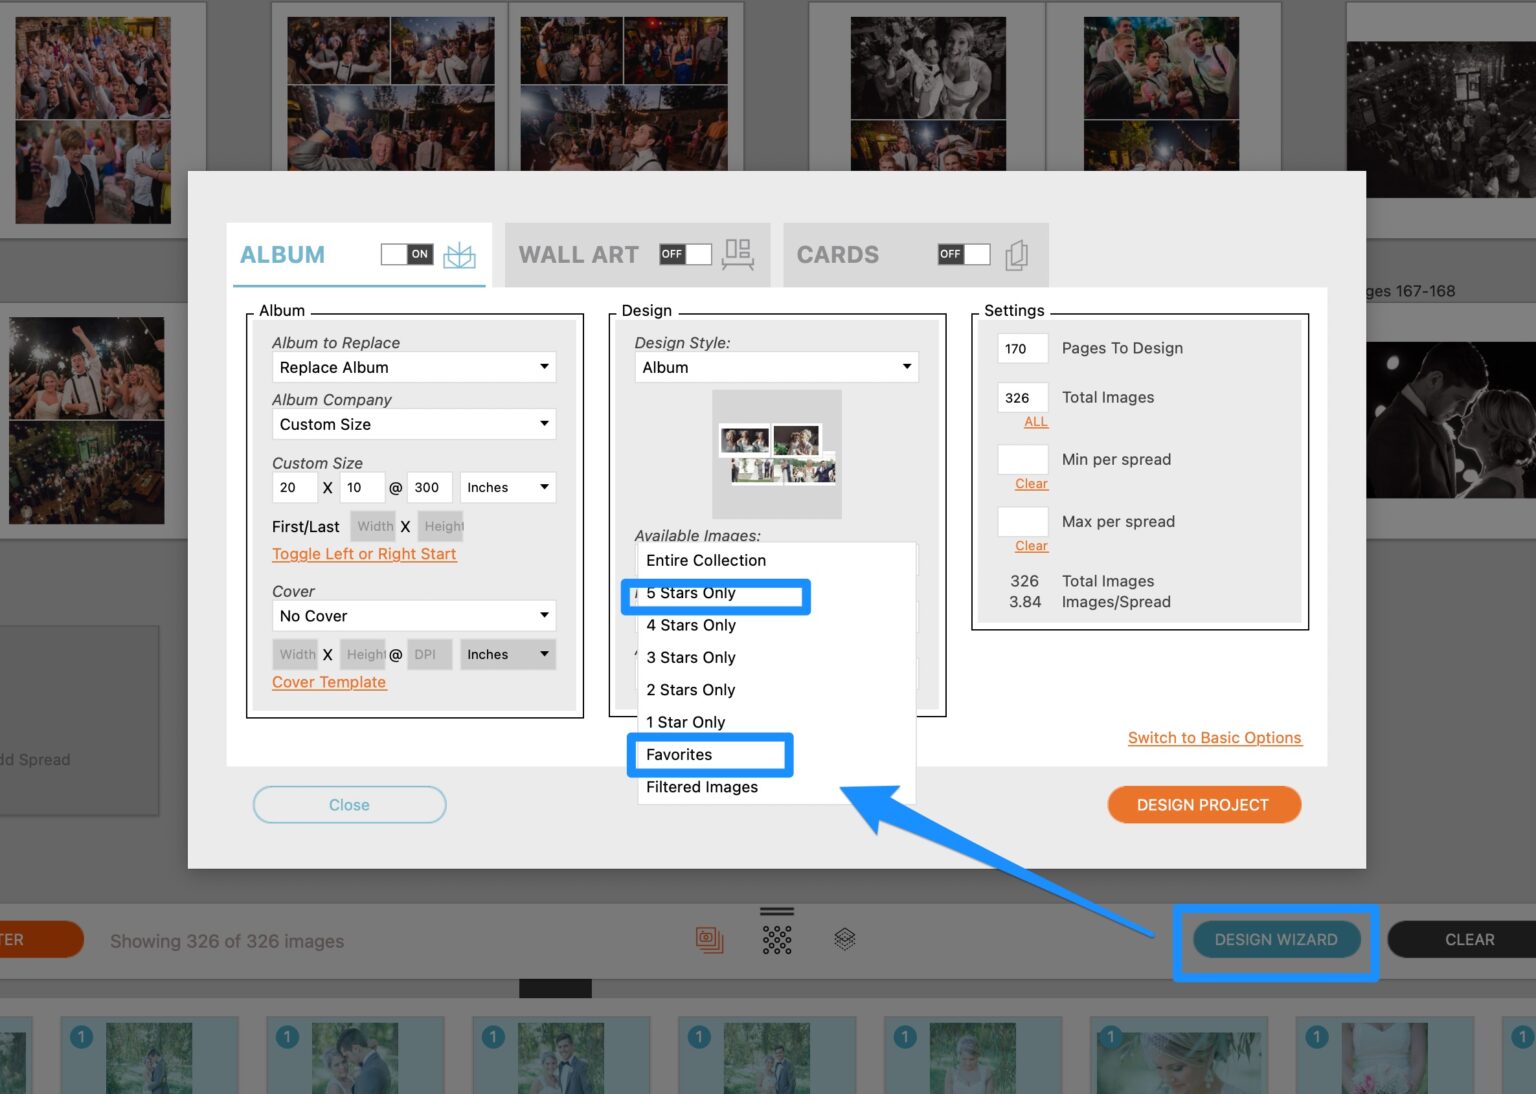Click the Switch to Basic Options link
This screenshot has width=1536, height=1094.
click(1214, 737)
